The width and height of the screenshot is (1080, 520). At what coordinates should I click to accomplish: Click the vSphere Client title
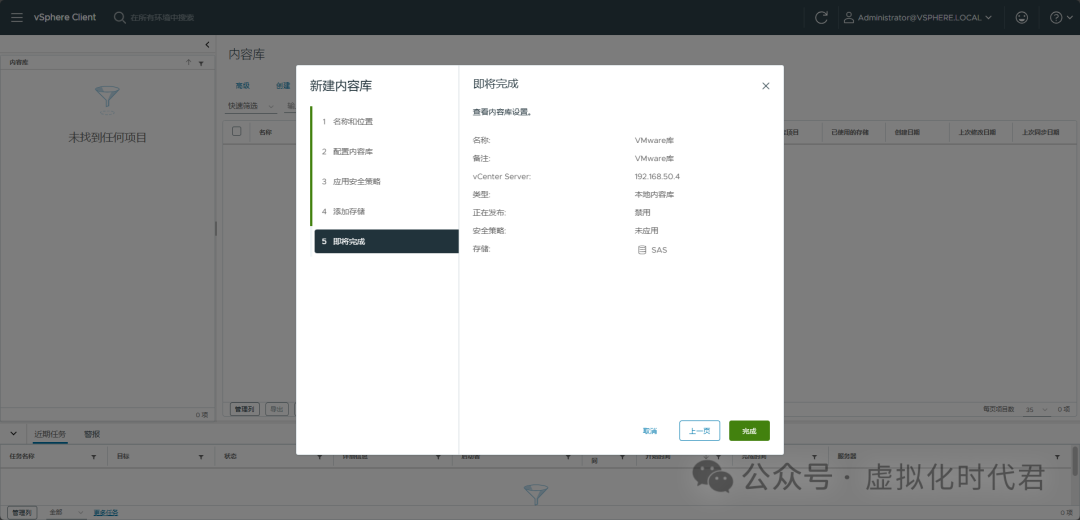coord(65,17)
